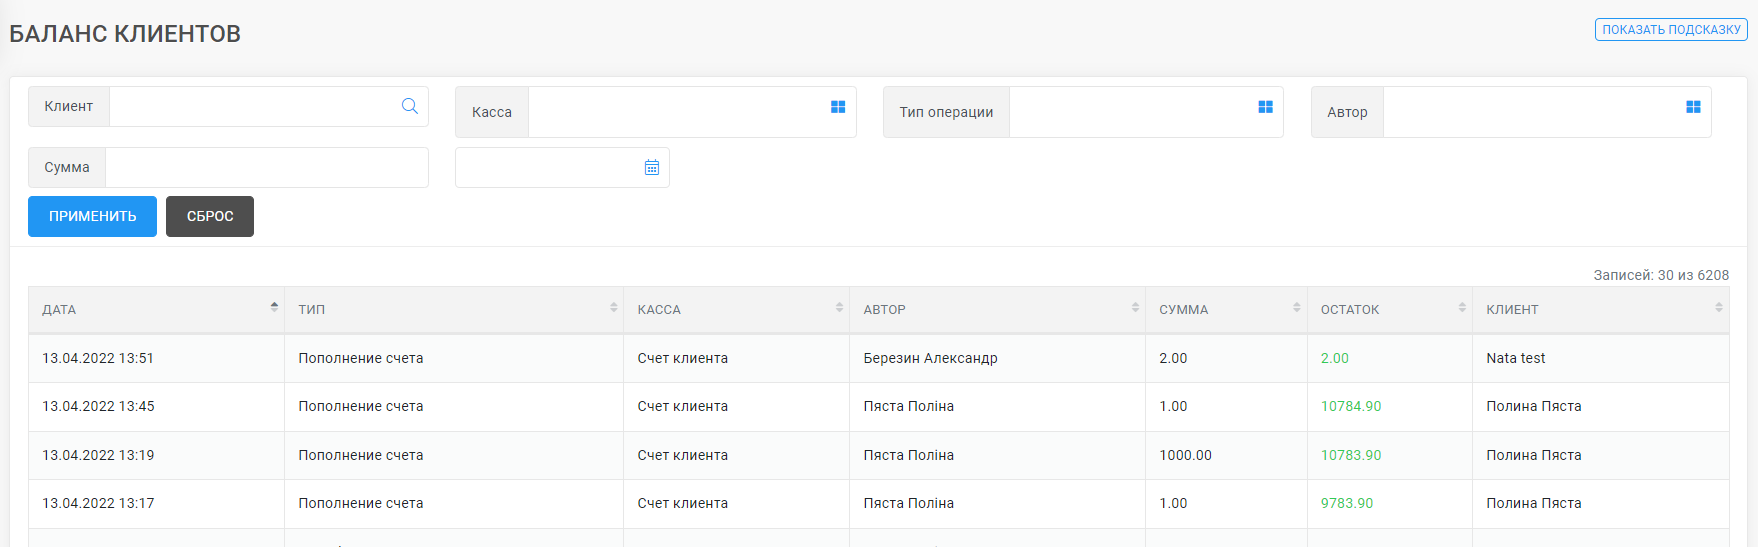Viewport: 1758px width, 547px height.
Task: Open the date picker calendar icon
Action: (652, 168)
